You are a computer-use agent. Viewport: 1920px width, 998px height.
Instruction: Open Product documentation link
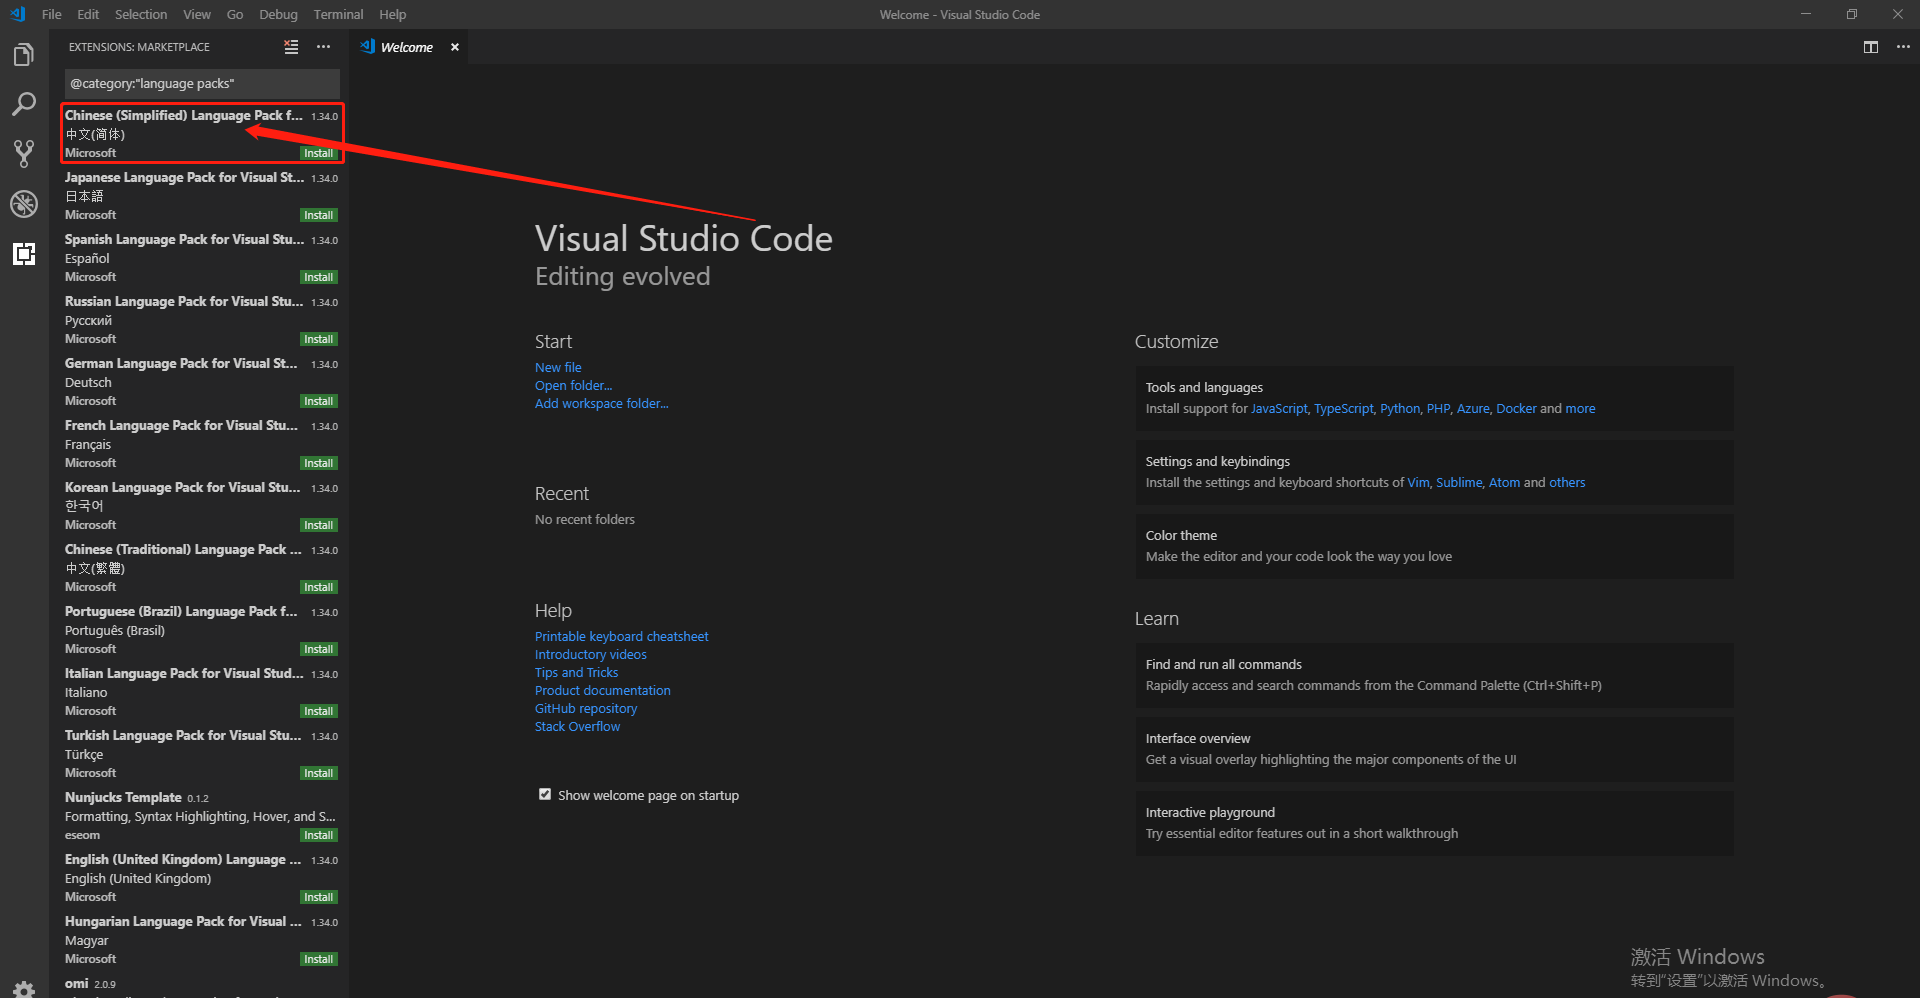tap(603, 691)
